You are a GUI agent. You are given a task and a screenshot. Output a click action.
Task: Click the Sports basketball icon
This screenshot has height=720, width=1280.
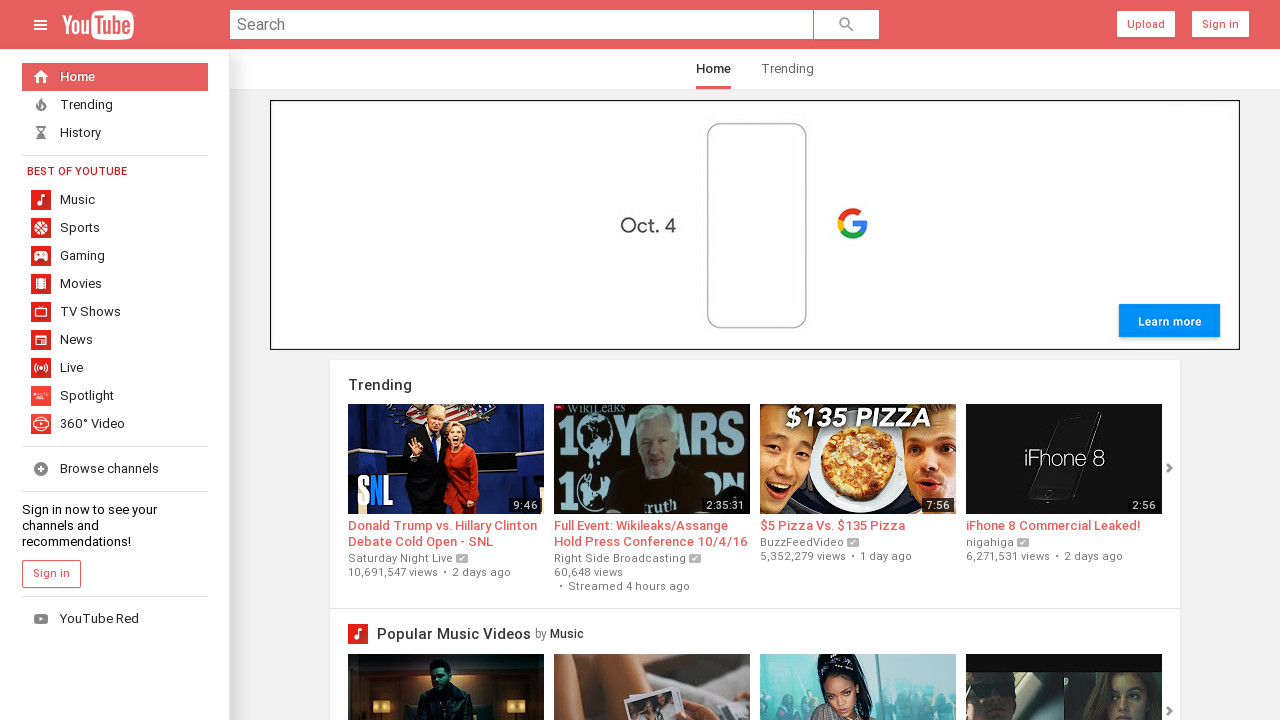click(41, 228)
